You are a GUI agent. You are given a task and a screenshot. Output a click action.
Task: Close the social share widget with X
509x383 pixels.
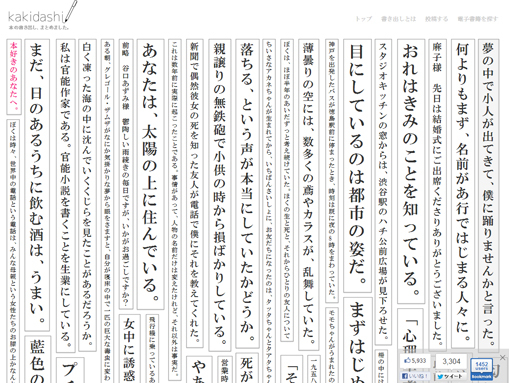pos(502,357)
